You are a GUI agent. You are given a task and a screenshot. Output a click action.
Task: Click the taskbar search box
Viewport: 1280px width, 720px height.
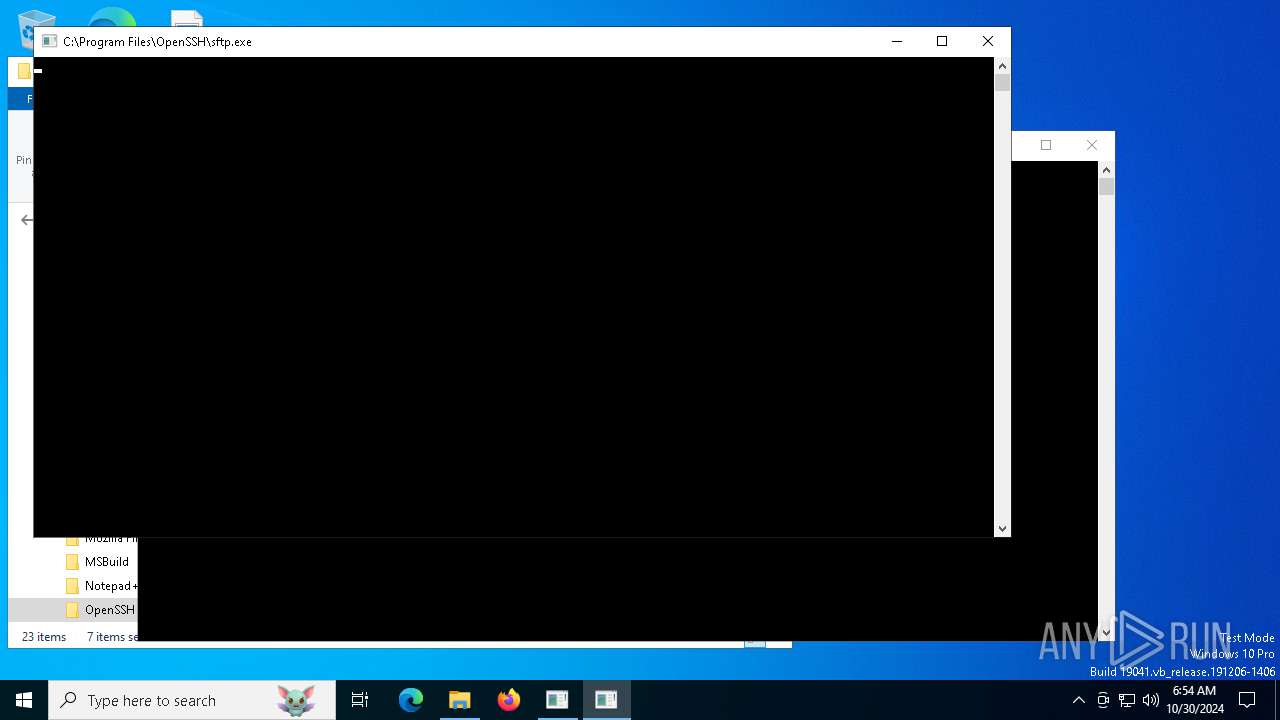point(192,700)
